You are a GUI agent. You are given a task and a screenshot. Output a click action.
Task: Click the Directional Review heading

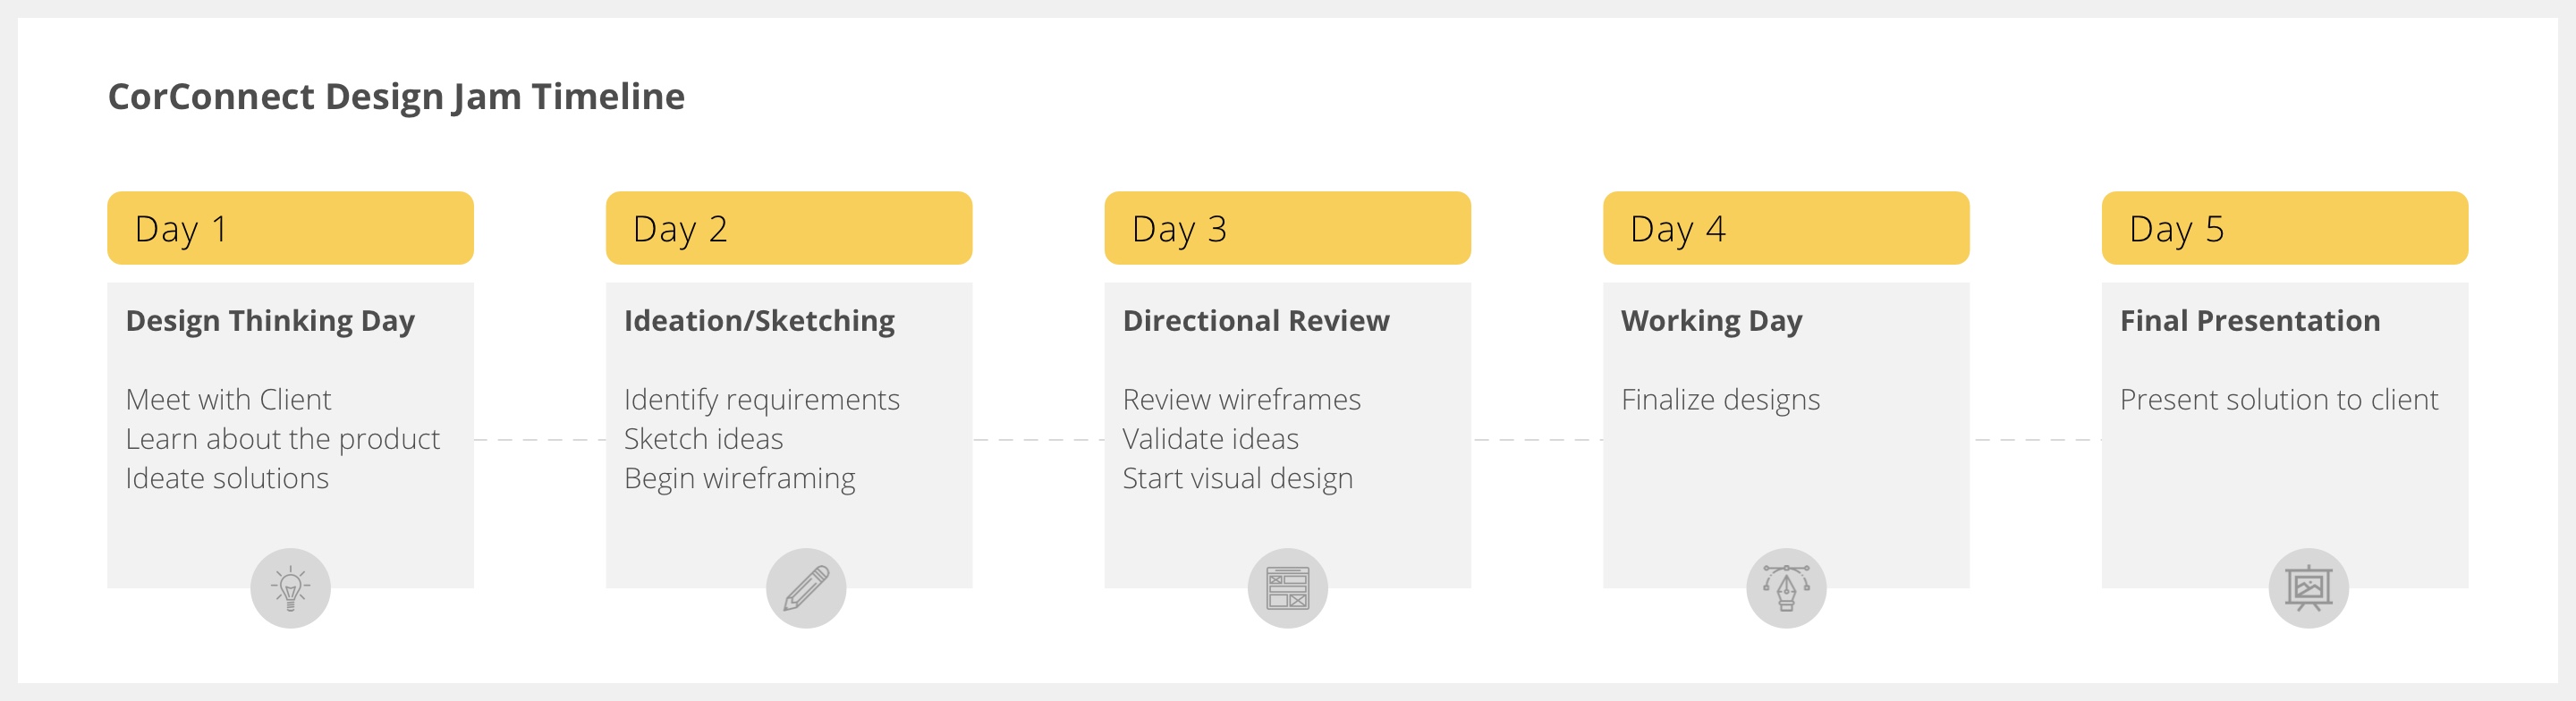1256,321
